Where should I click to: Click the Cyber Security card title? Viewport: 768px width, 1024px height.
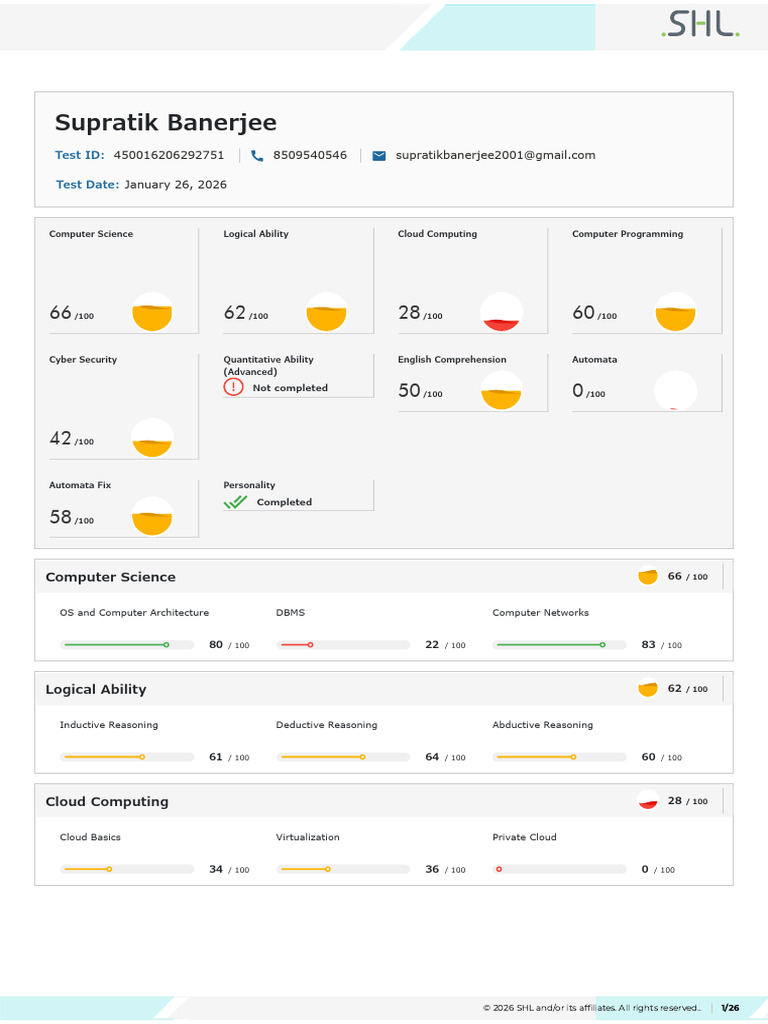coord(83,359)
